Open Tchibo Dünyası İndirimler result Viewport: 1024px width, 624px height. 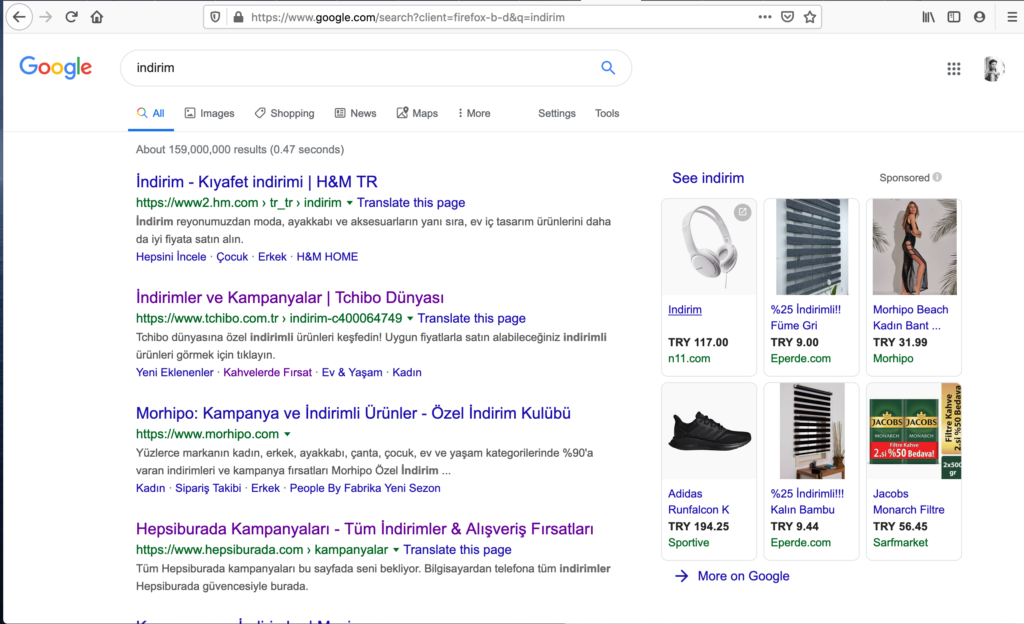coord(290,297)
